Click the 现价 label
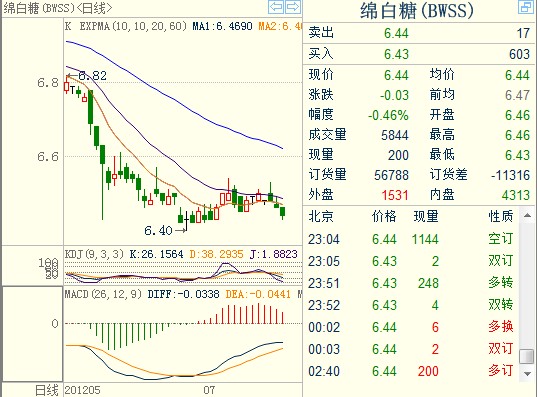The width and height of the screenshot is (537, 397). pyautogui.click(x=321, y=74)
